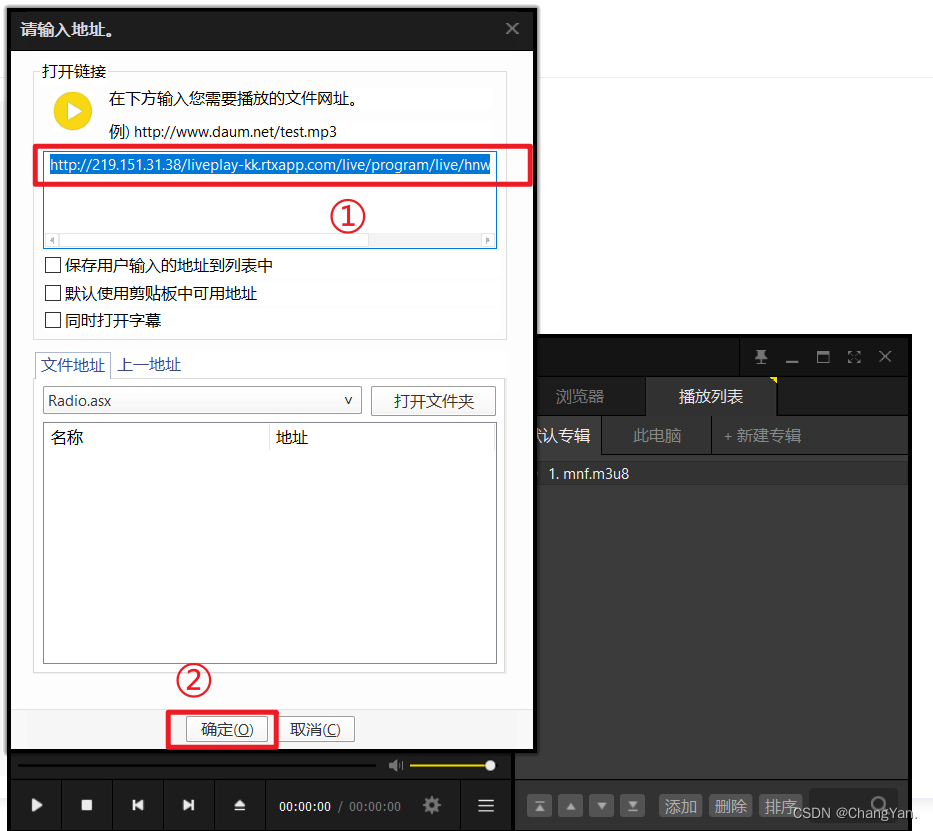The image size is (933, 831).
Task: Switch to the 浏览器 tab
Action: coord(580,396)
